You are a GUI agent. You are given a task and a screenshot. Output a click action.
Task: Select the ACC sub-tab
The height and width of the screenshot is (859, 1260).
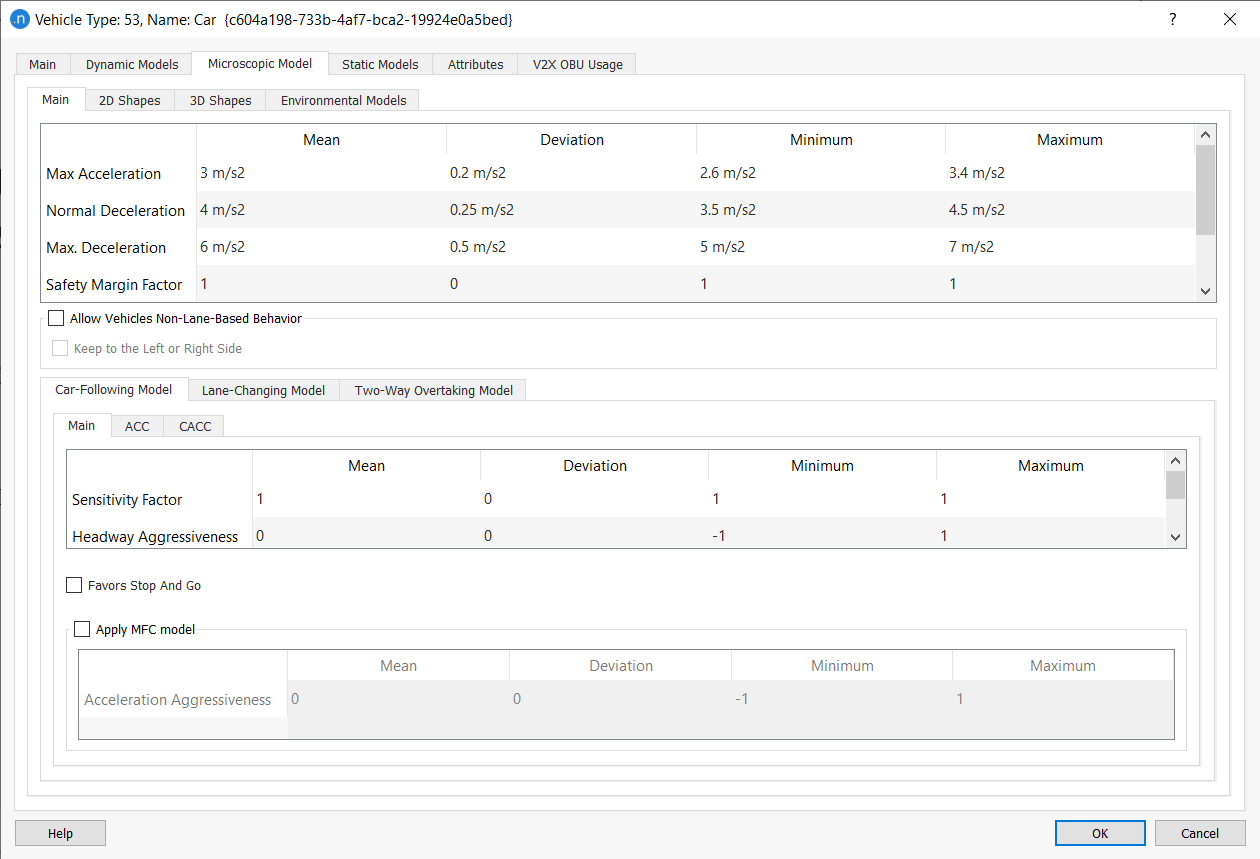click(x=137, y=425)
